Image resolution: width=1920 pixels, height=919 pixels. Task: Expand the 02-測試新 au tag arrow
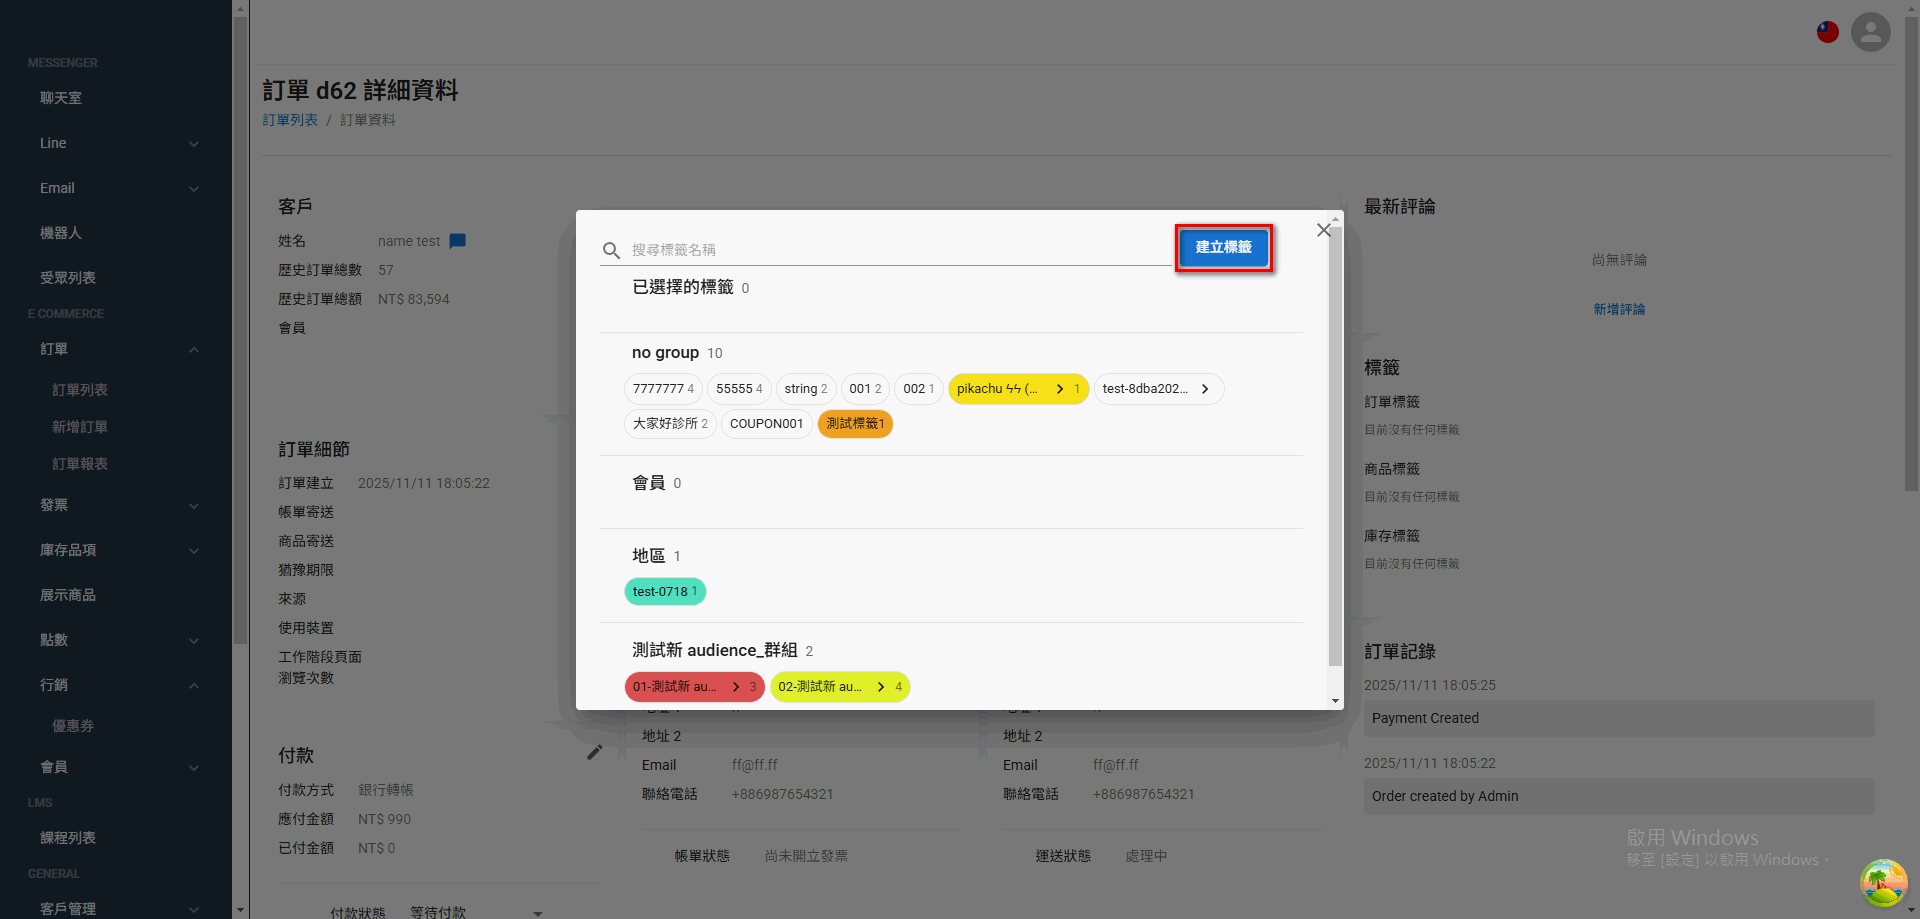coord(881,687)
